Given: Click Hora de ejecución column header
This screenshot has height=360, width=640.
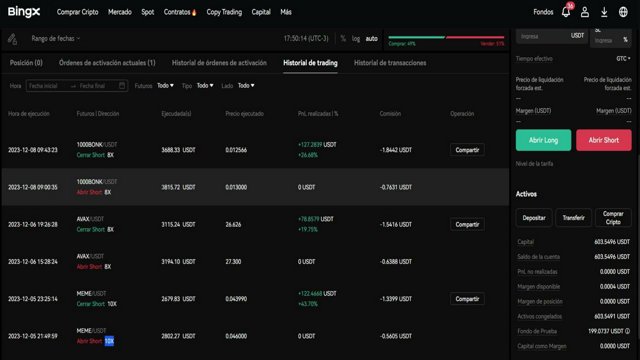Looking at the screenshot, I should [29, 114].
